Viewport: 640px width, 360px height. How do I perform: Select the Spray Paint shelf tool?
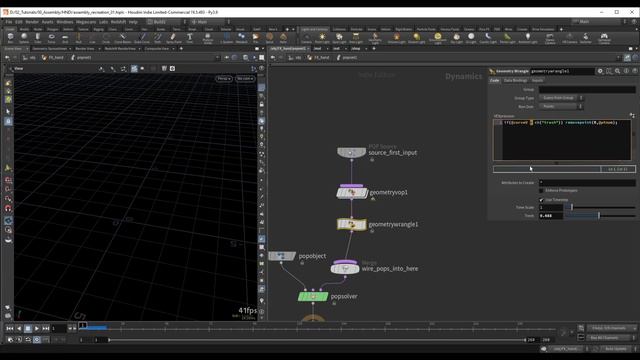point(173,38)
